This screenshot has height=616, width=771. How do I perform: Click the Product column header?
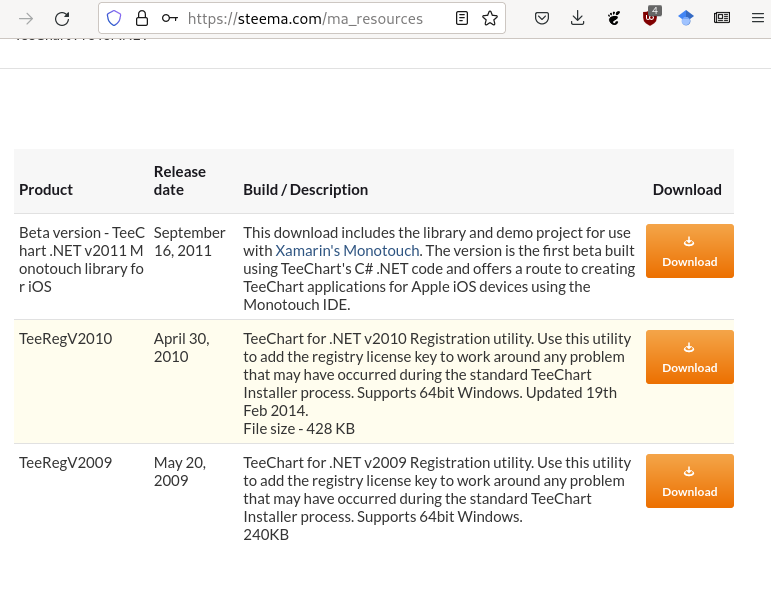46,190
